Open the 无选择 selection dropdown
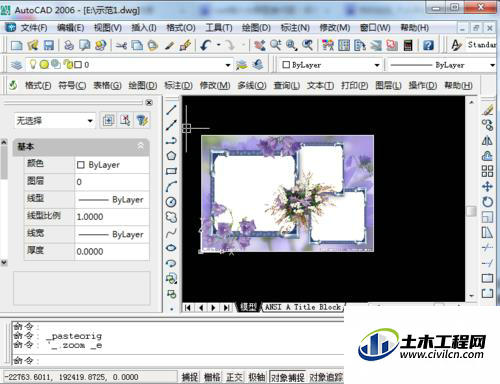Screen dimensions: 500x384 click(55, 120)
